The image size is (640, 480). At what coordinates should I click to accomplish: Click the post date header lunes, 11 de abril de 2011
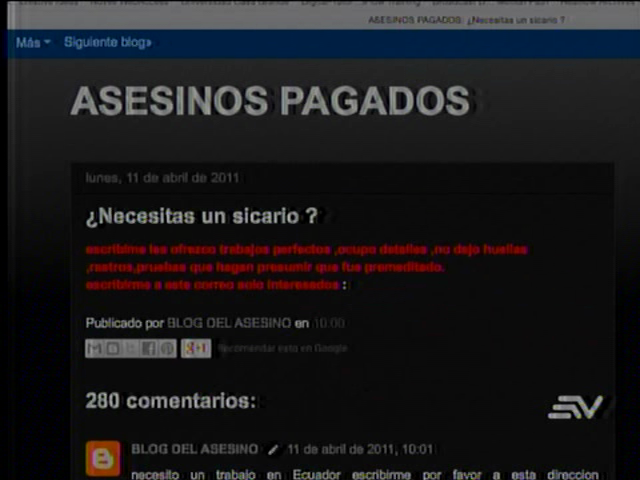point(162,178)
